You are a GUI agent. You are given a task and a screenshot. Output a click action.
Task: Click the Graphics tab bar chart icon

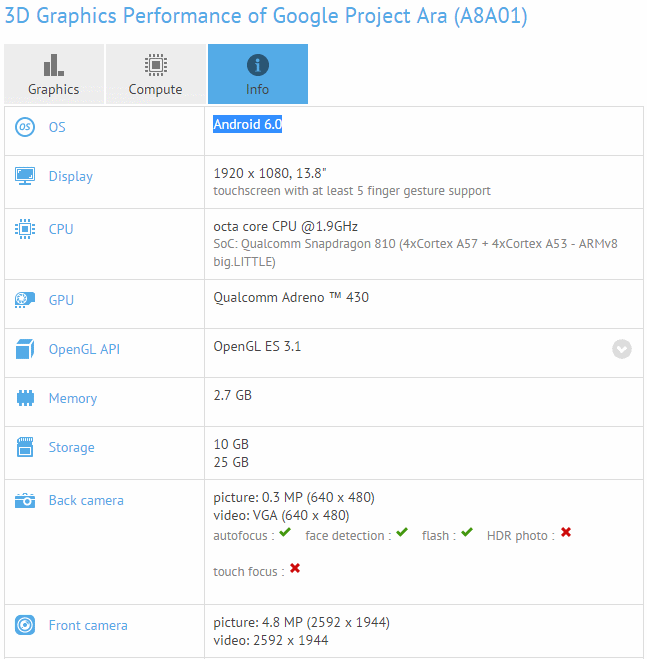click(54, 65)
